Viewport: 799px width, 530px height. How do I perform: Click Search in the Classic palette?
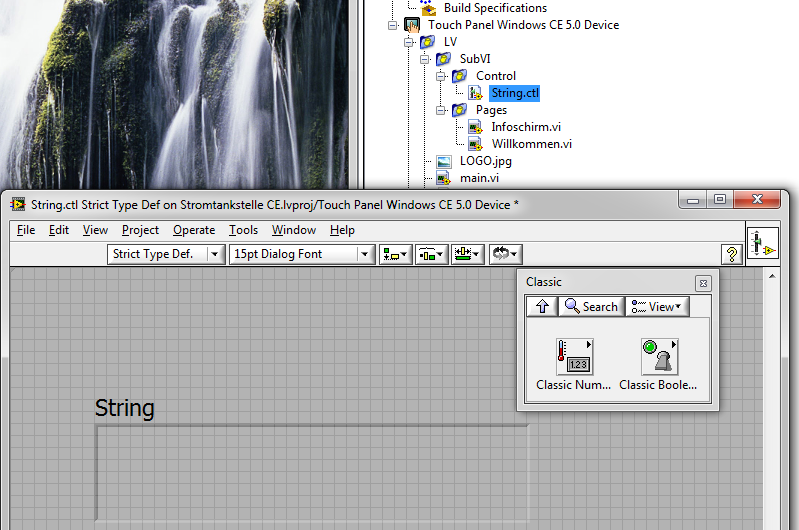[x=591, y=306]
